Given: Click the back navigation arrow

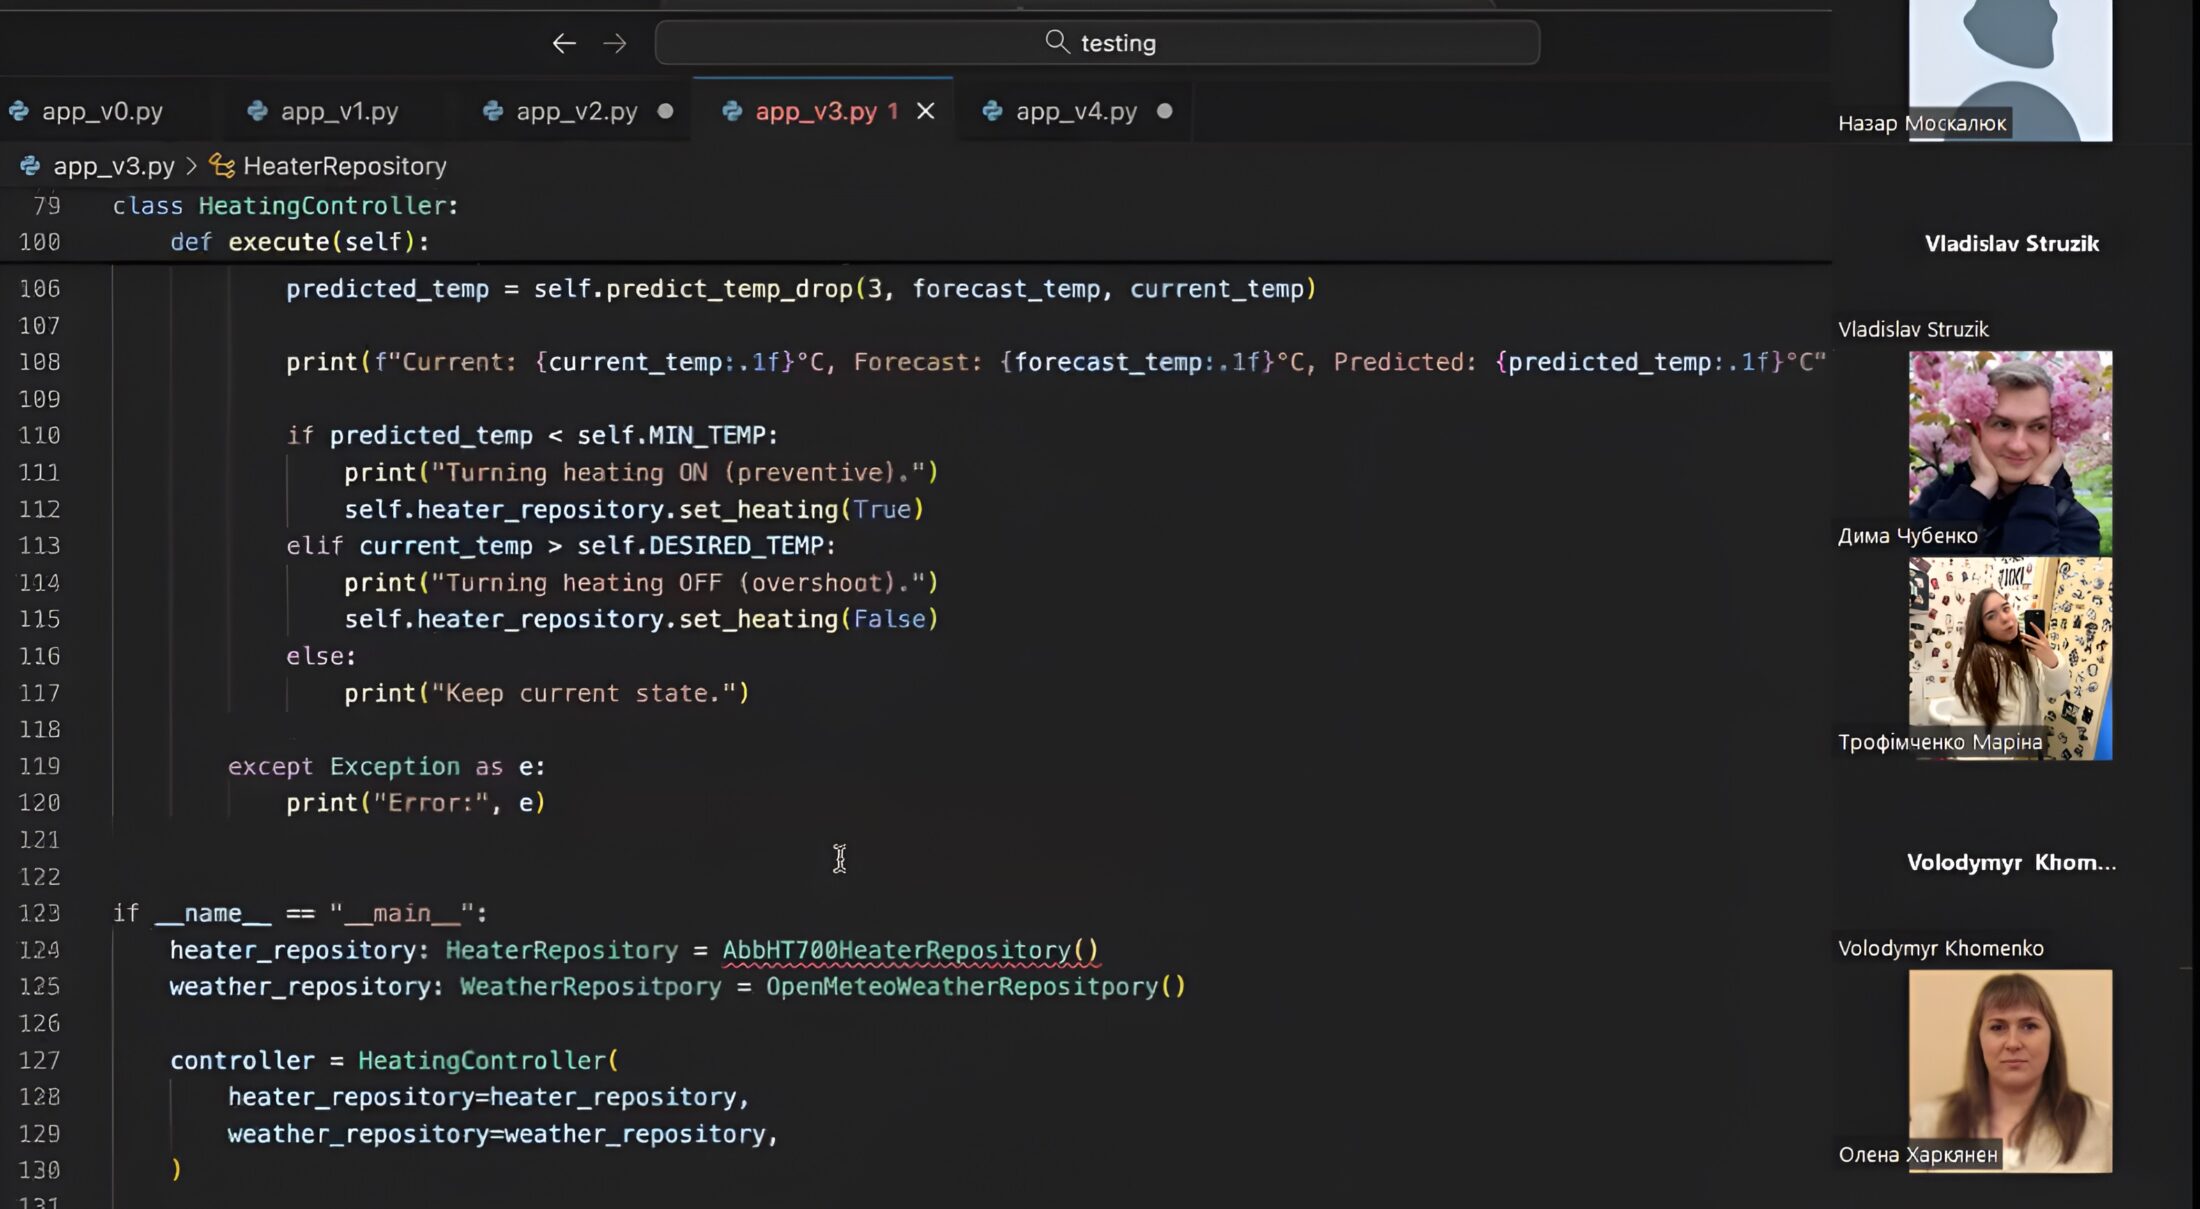Looking at the screenshot, I should point(564,43).
